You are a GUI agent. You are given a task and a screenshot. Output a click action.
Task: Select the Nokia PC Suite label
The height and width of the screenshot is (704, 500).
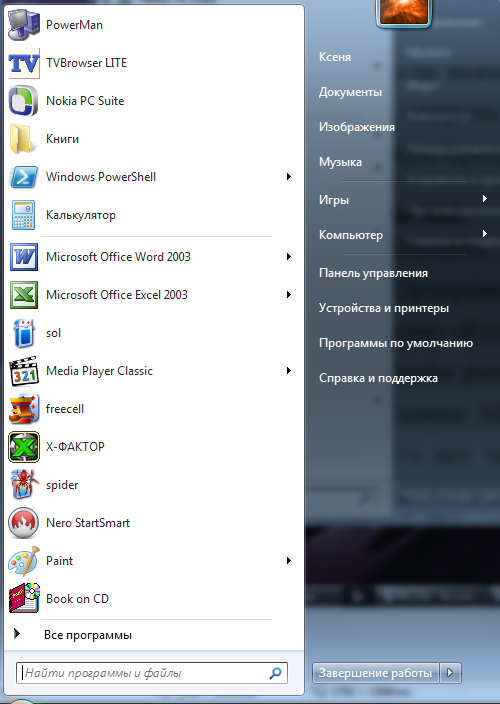[x=85, y=101]
